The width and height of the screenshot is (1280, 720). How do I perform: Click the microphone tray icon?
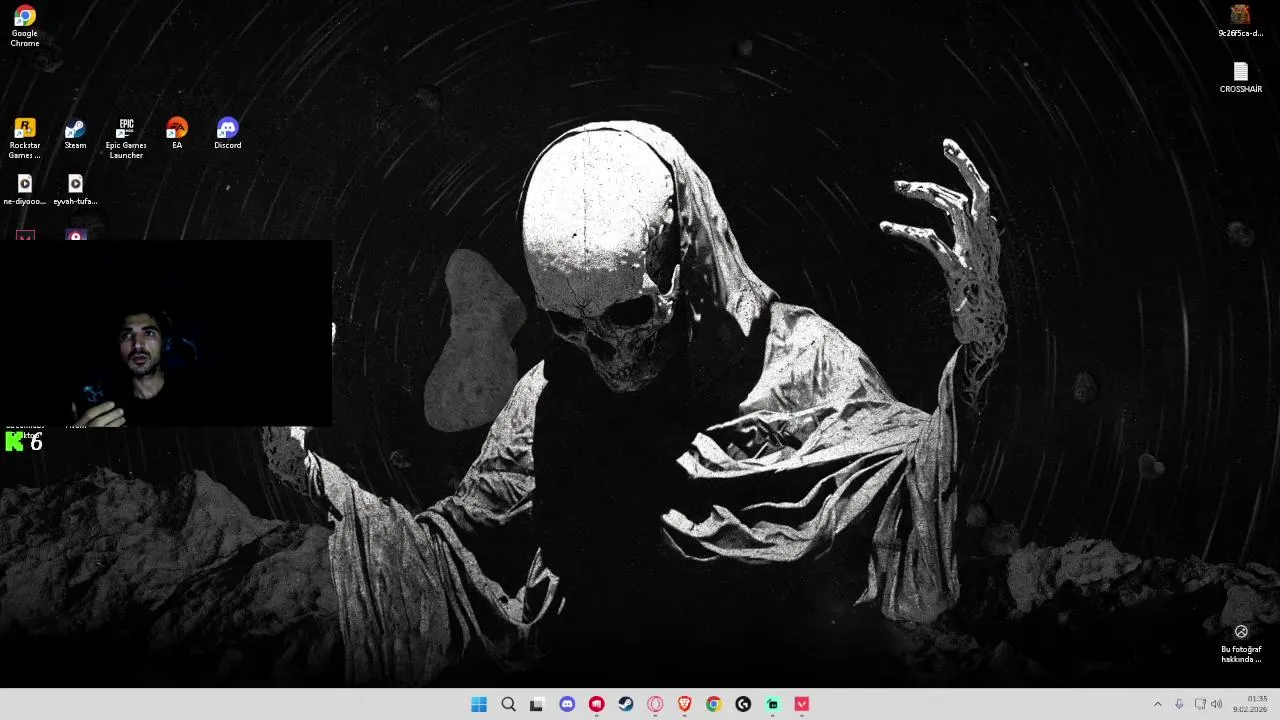pyautogui.click(x=1179, y=704)
